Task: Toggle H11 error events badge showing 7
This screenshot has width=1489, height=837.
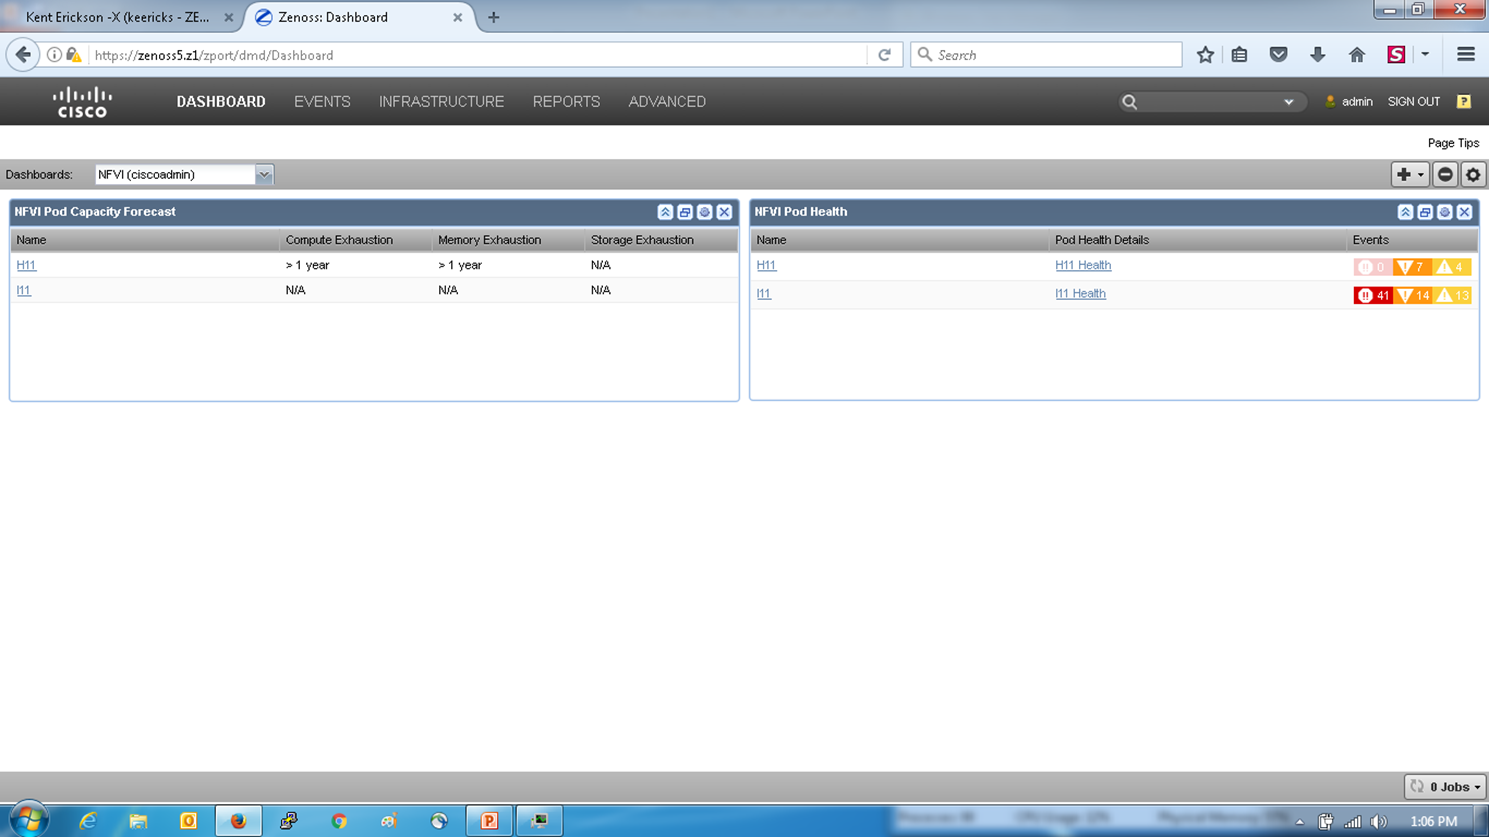Action: pos(1412,267)
